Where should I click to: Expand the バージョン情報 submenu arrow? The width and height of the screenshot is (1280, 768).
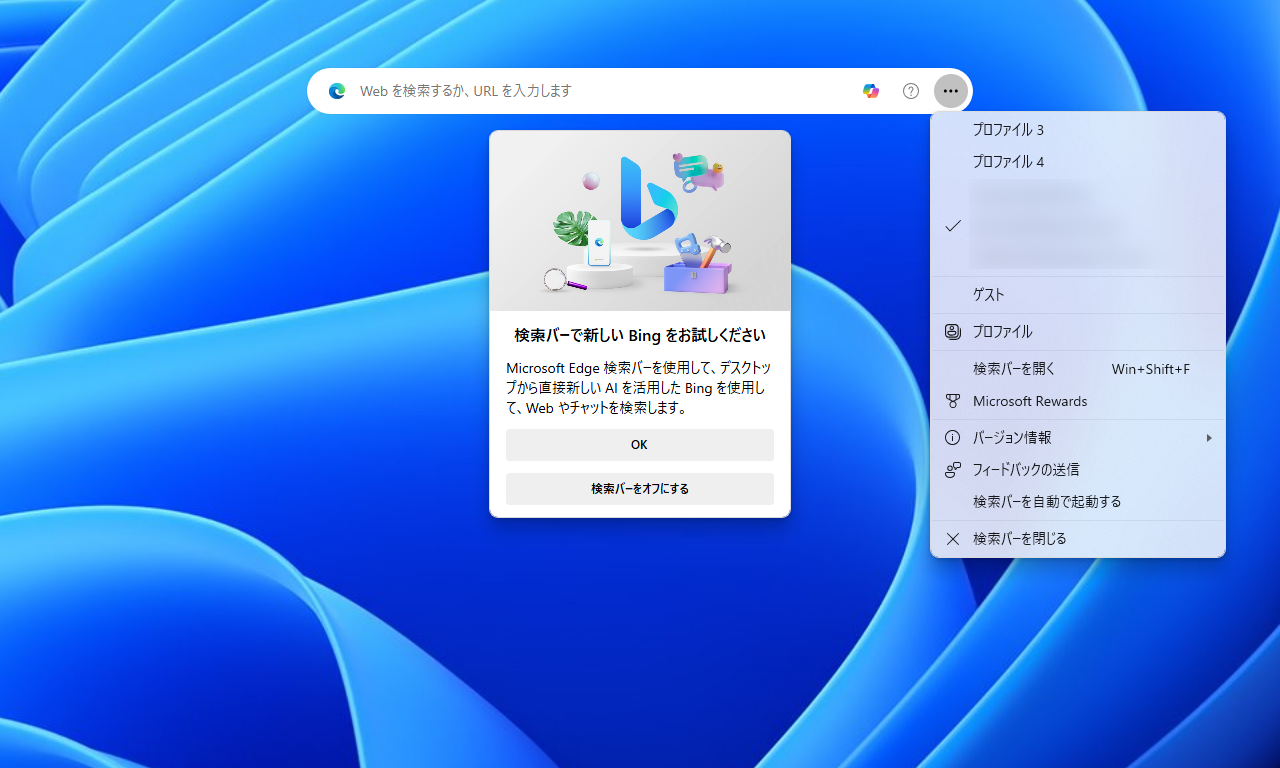click(1209, 437)
